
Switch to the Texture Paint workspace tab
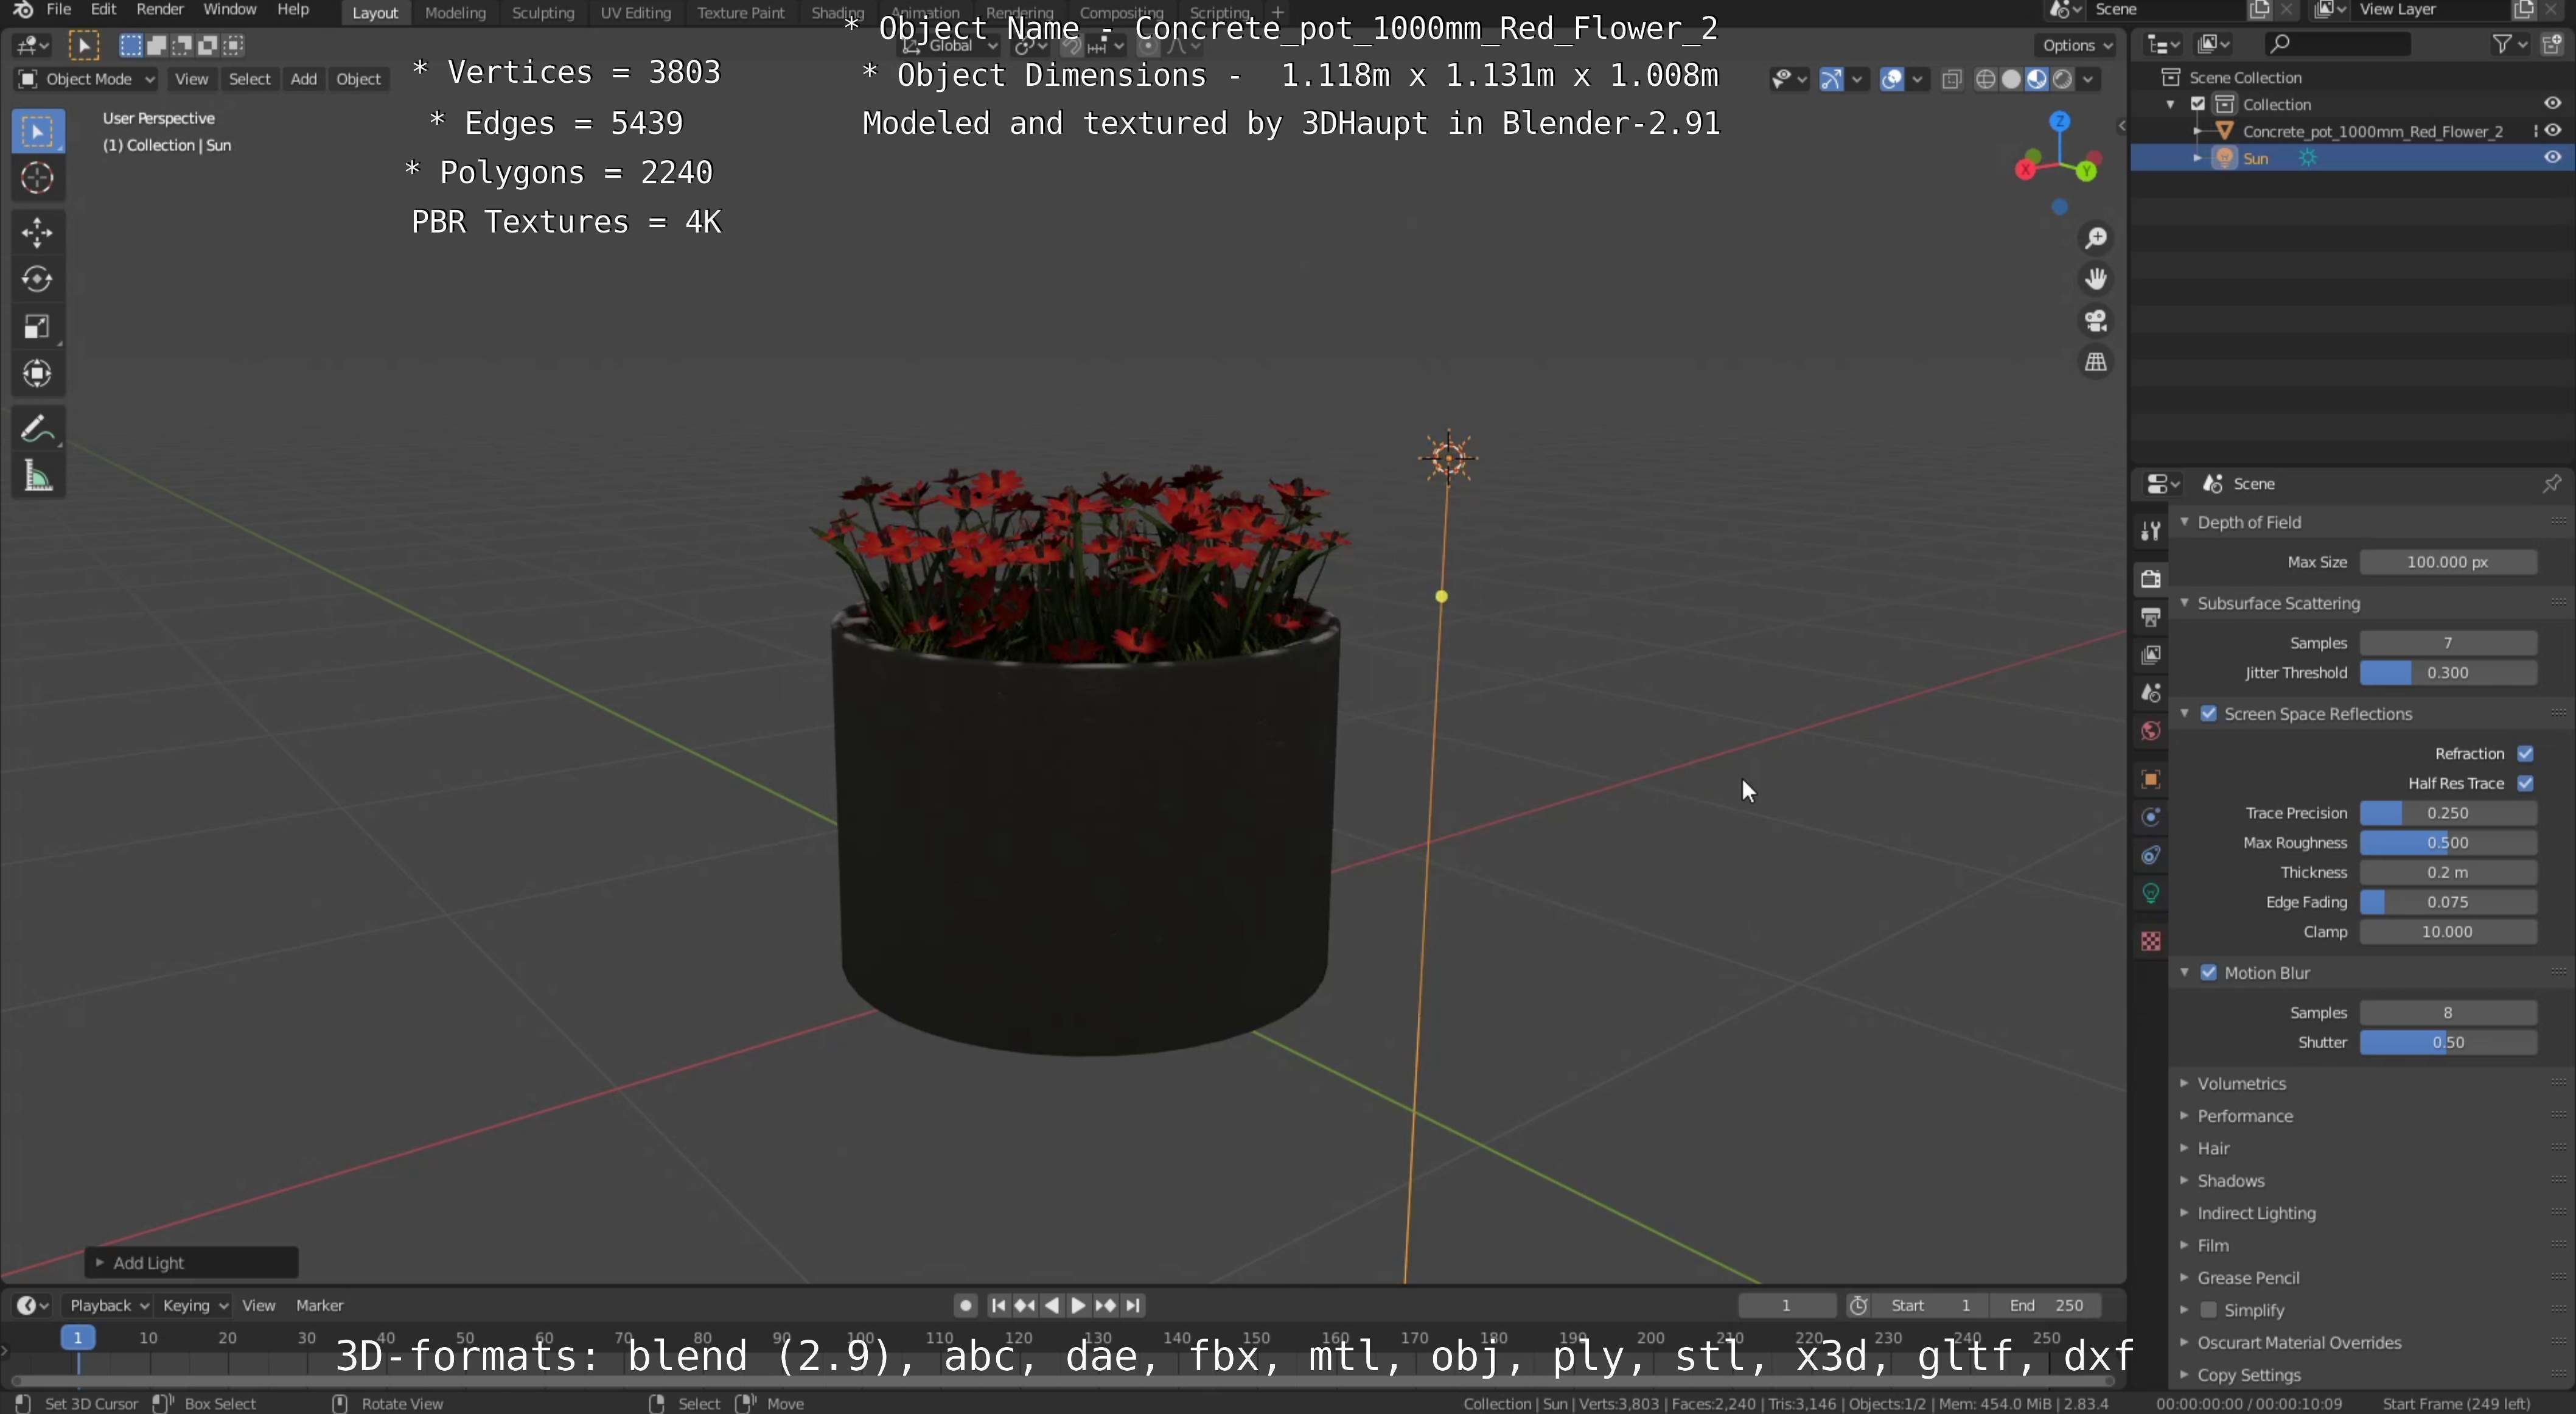coord(741,13)
